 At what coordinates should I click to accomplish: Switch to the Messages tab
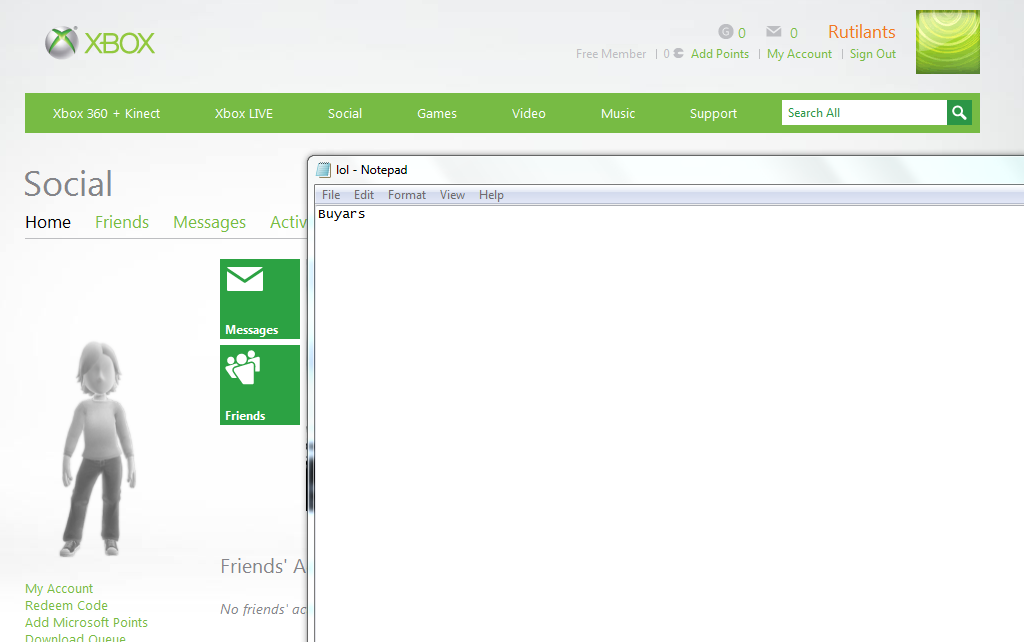[x=209, y=222]
